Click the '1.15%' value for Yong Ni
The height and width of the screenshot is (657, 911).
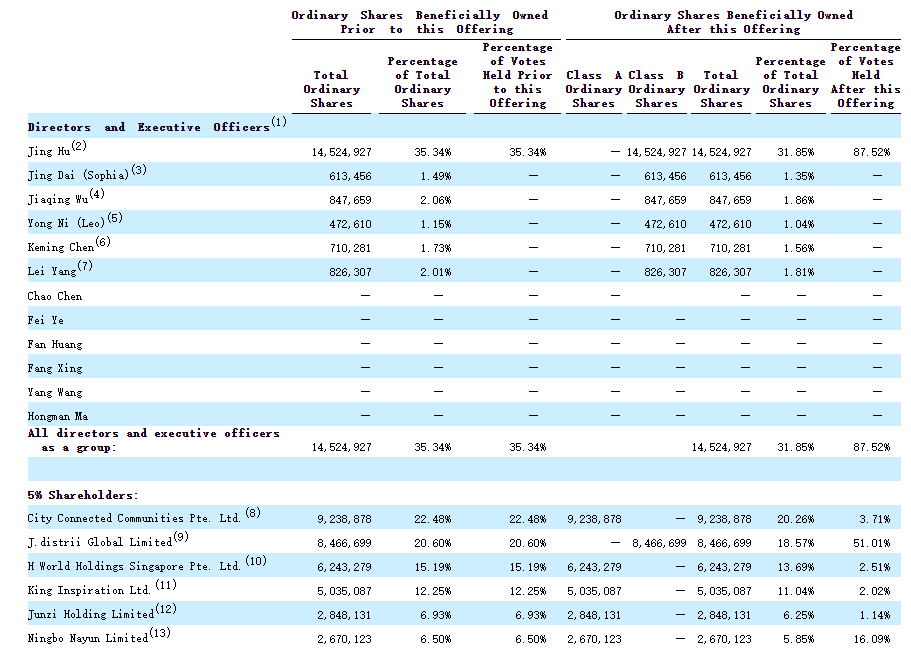(x=436, y=224)
